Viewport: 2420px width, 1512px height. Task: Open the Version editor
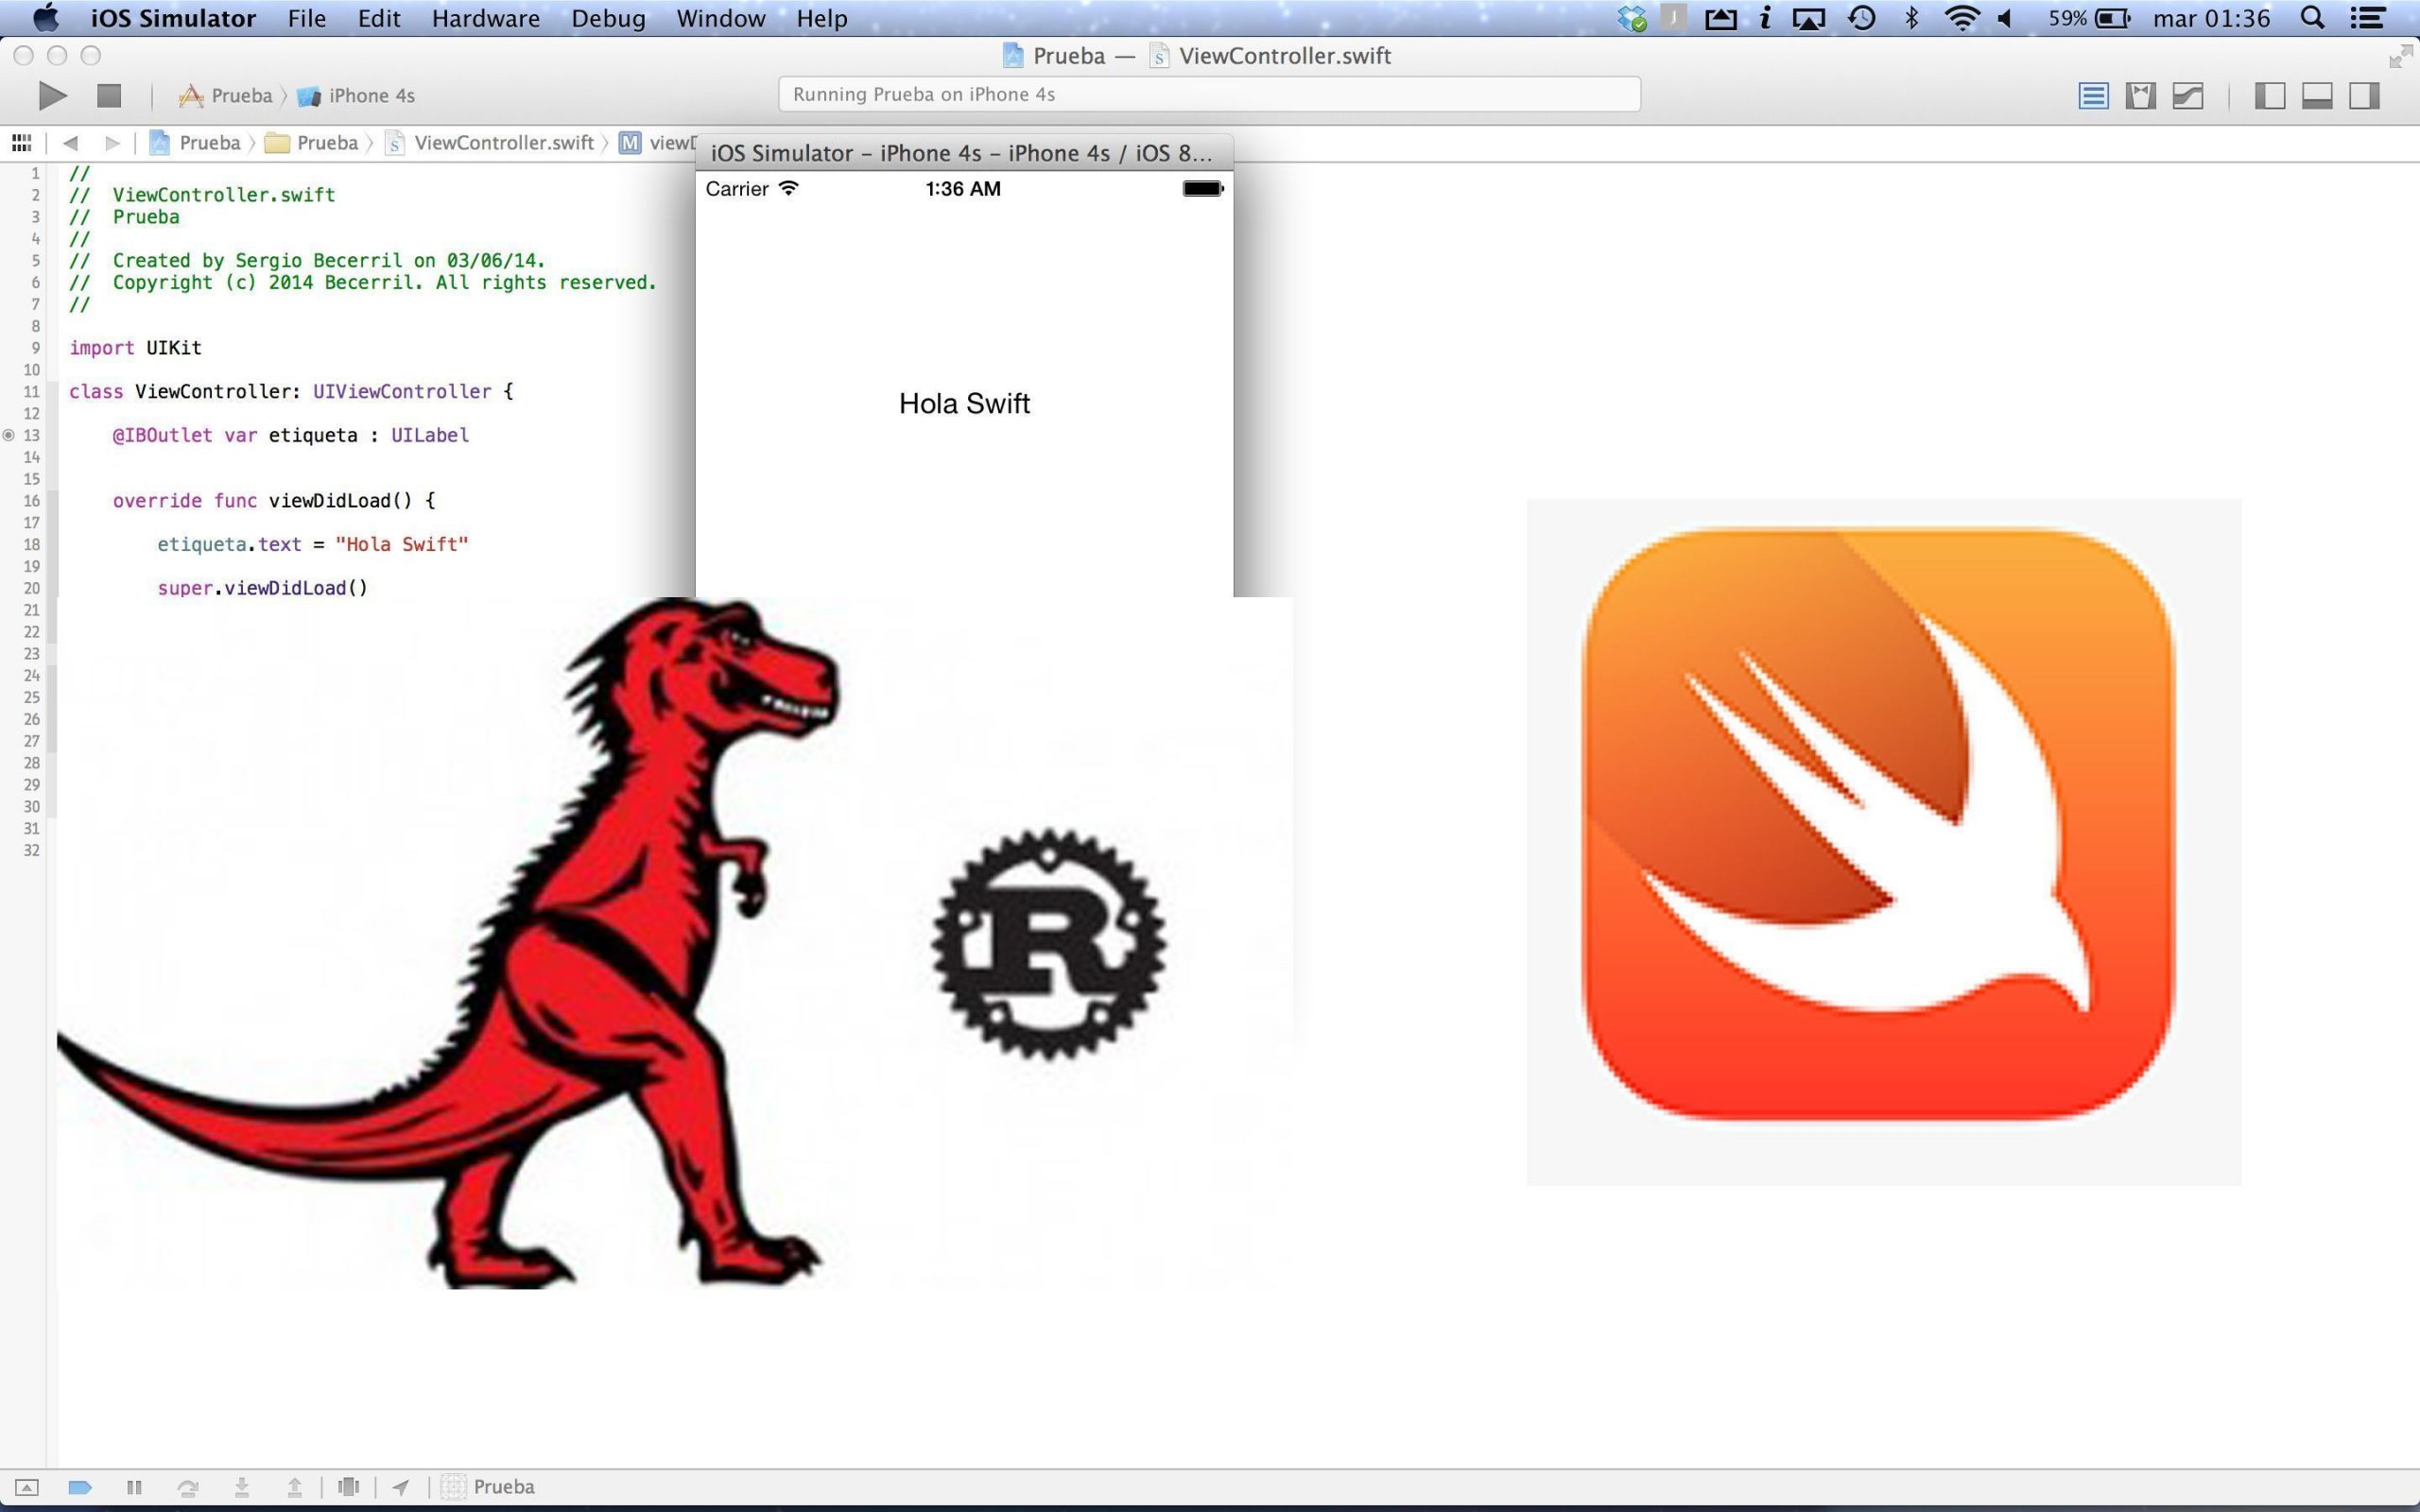2189,96
